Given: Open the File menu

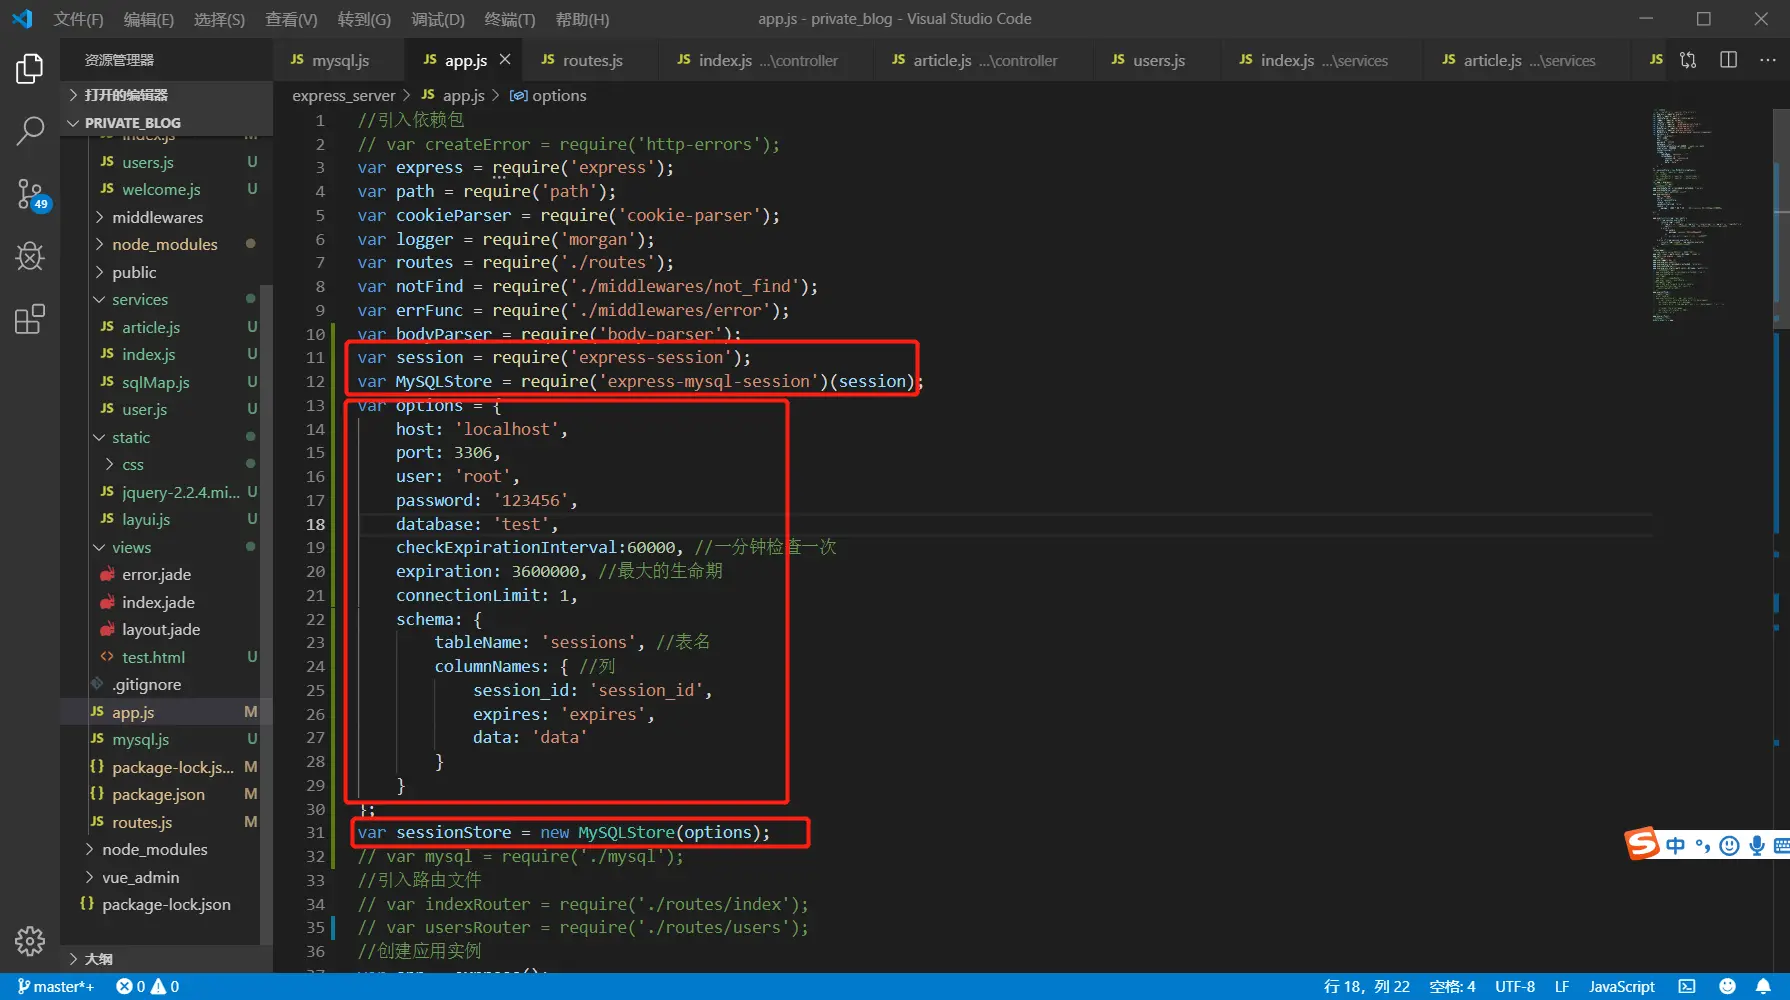Looking at the screenshot, I should coord(78,19).
